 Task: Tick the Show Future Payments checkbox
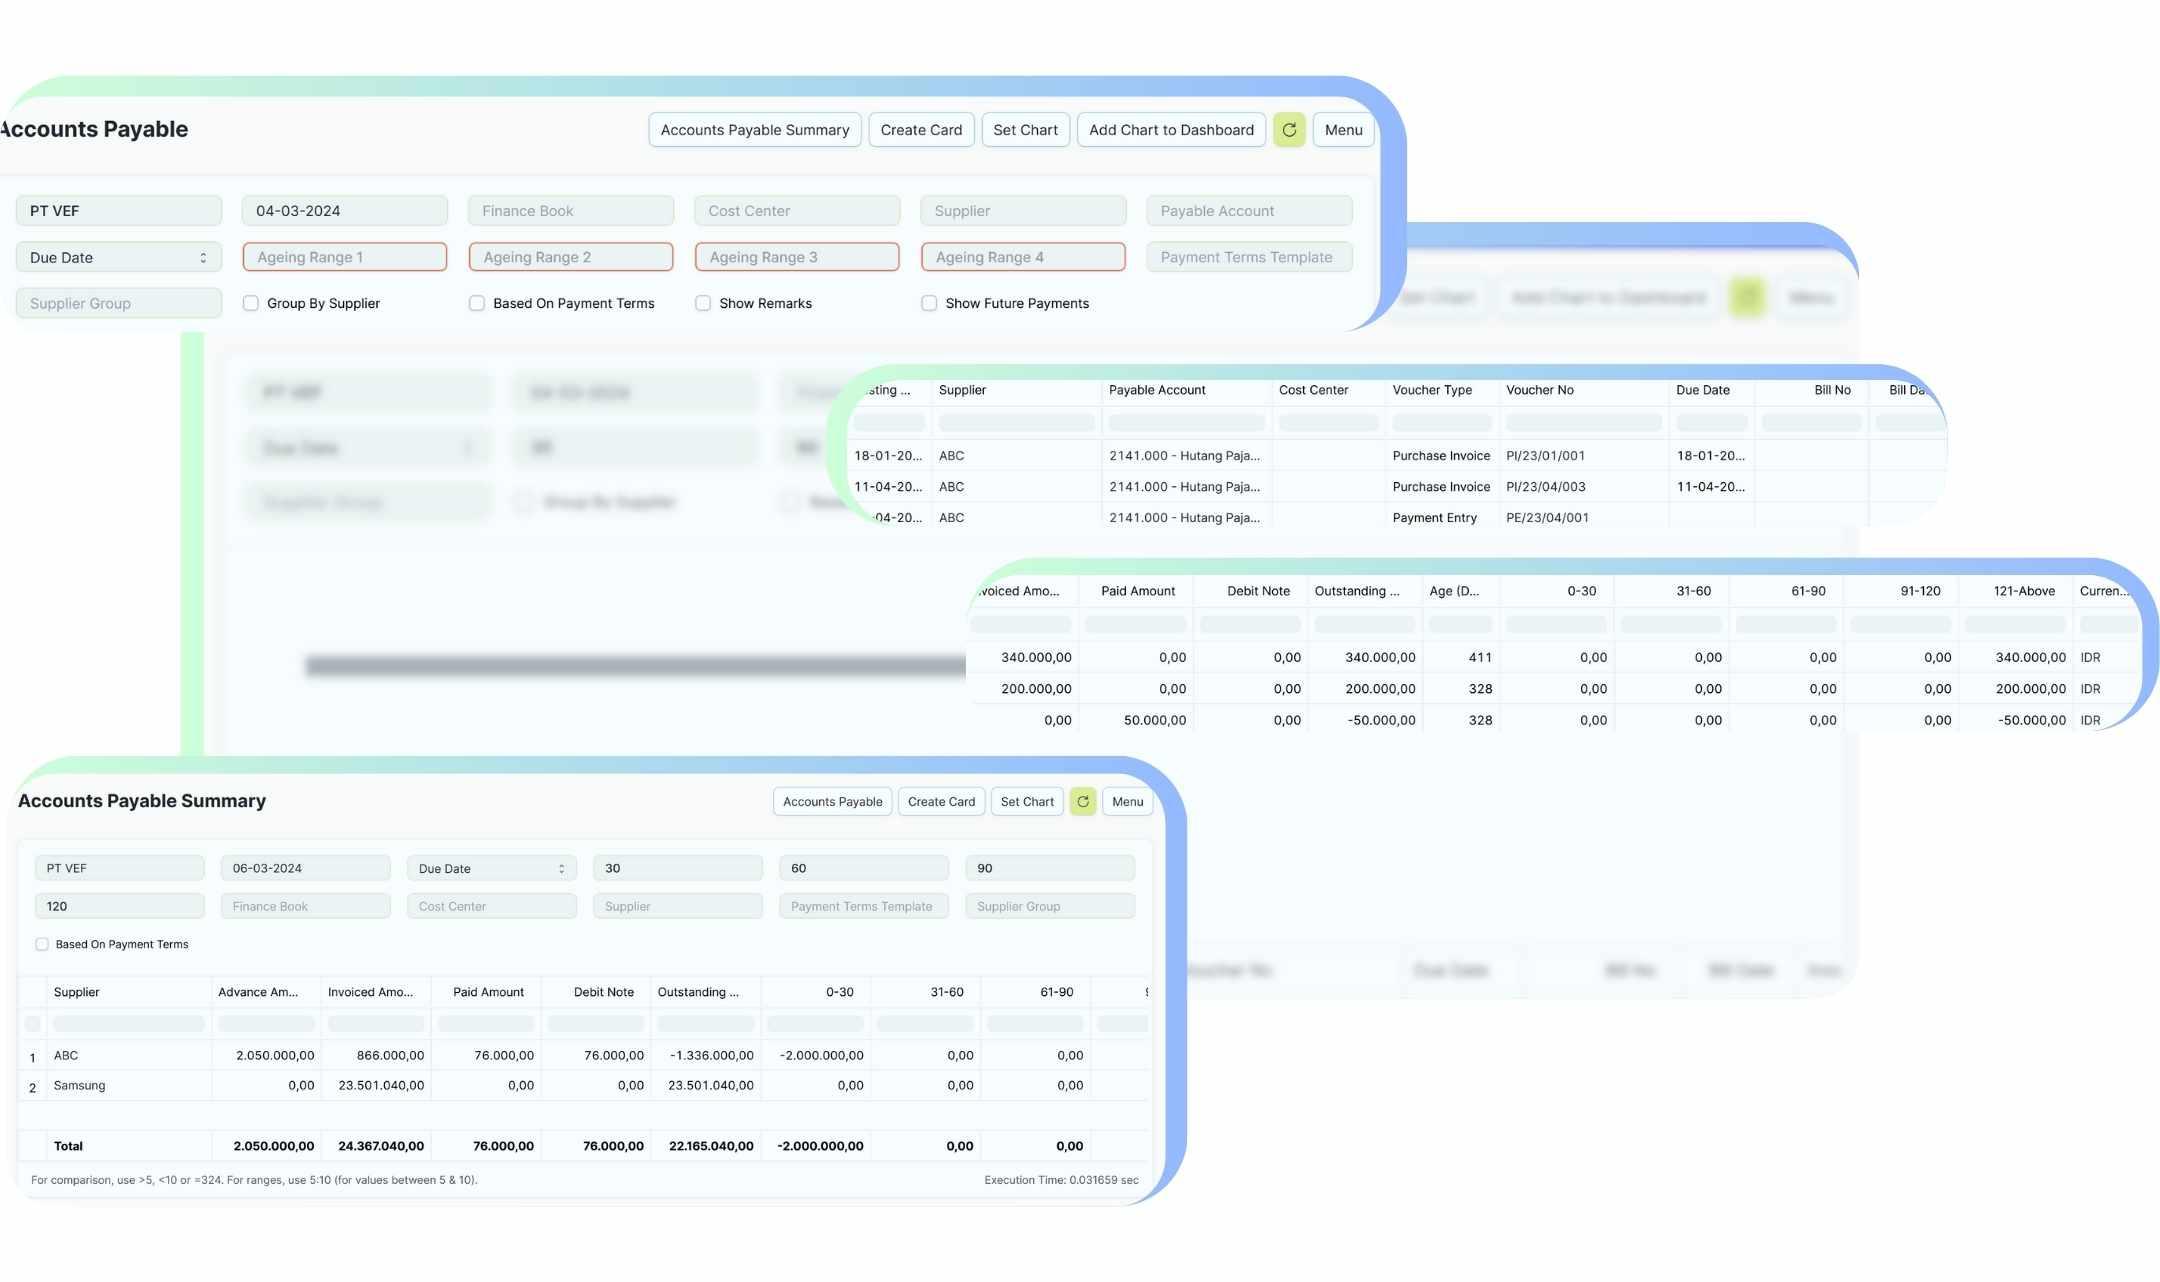(x=929, y=303)
